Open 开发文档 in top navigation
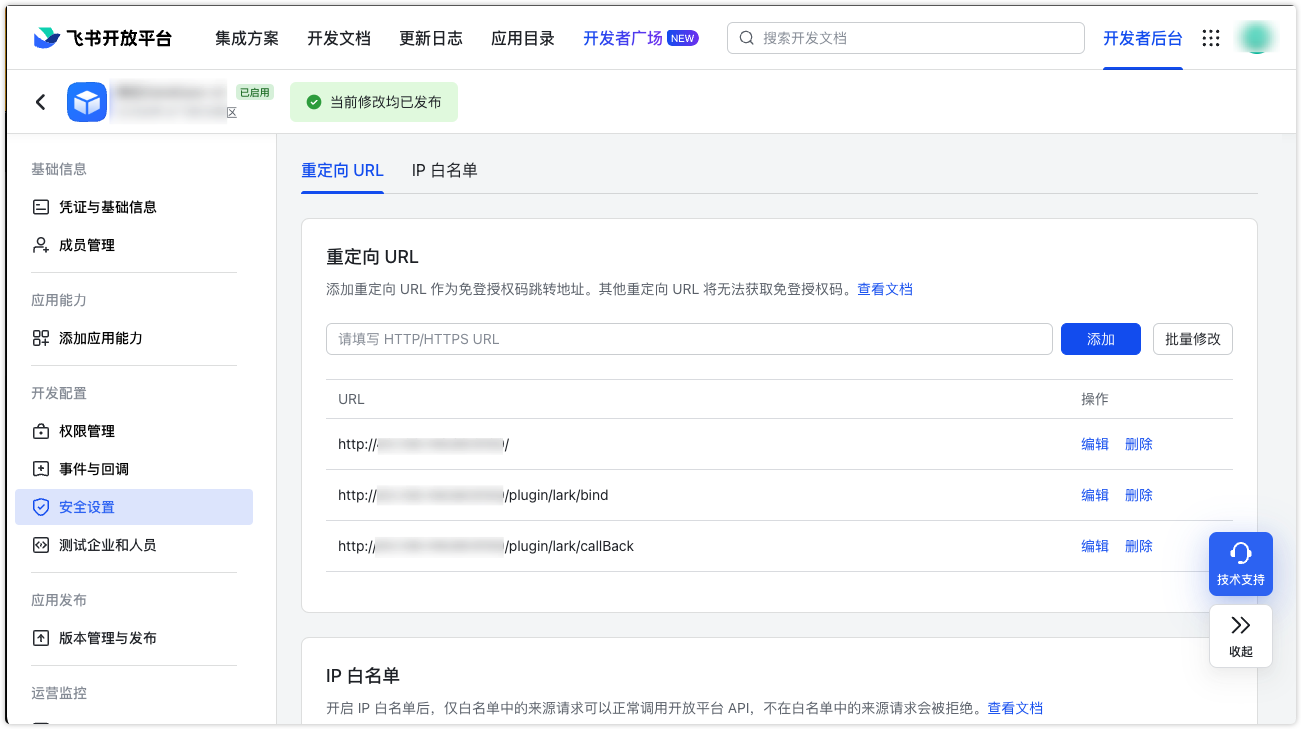The width and height of the screenshot is (1301, 729). click(339, 38)
